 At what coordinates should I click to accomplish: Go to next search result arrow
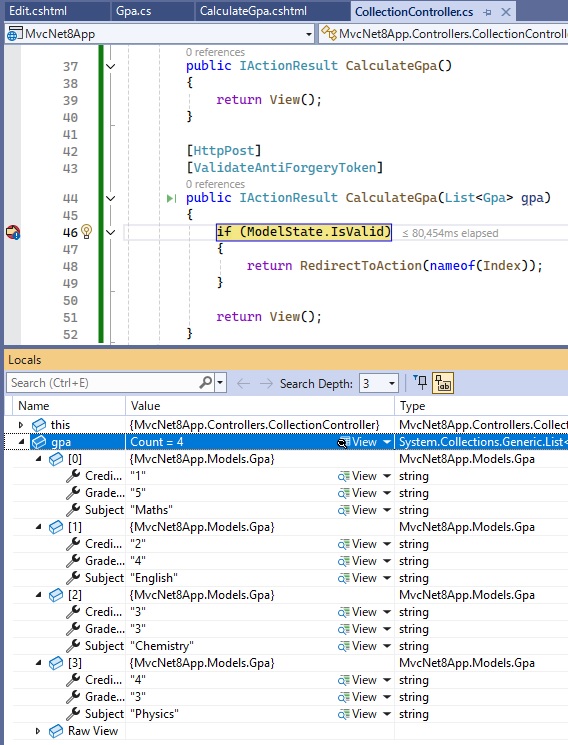coord(266,383)
